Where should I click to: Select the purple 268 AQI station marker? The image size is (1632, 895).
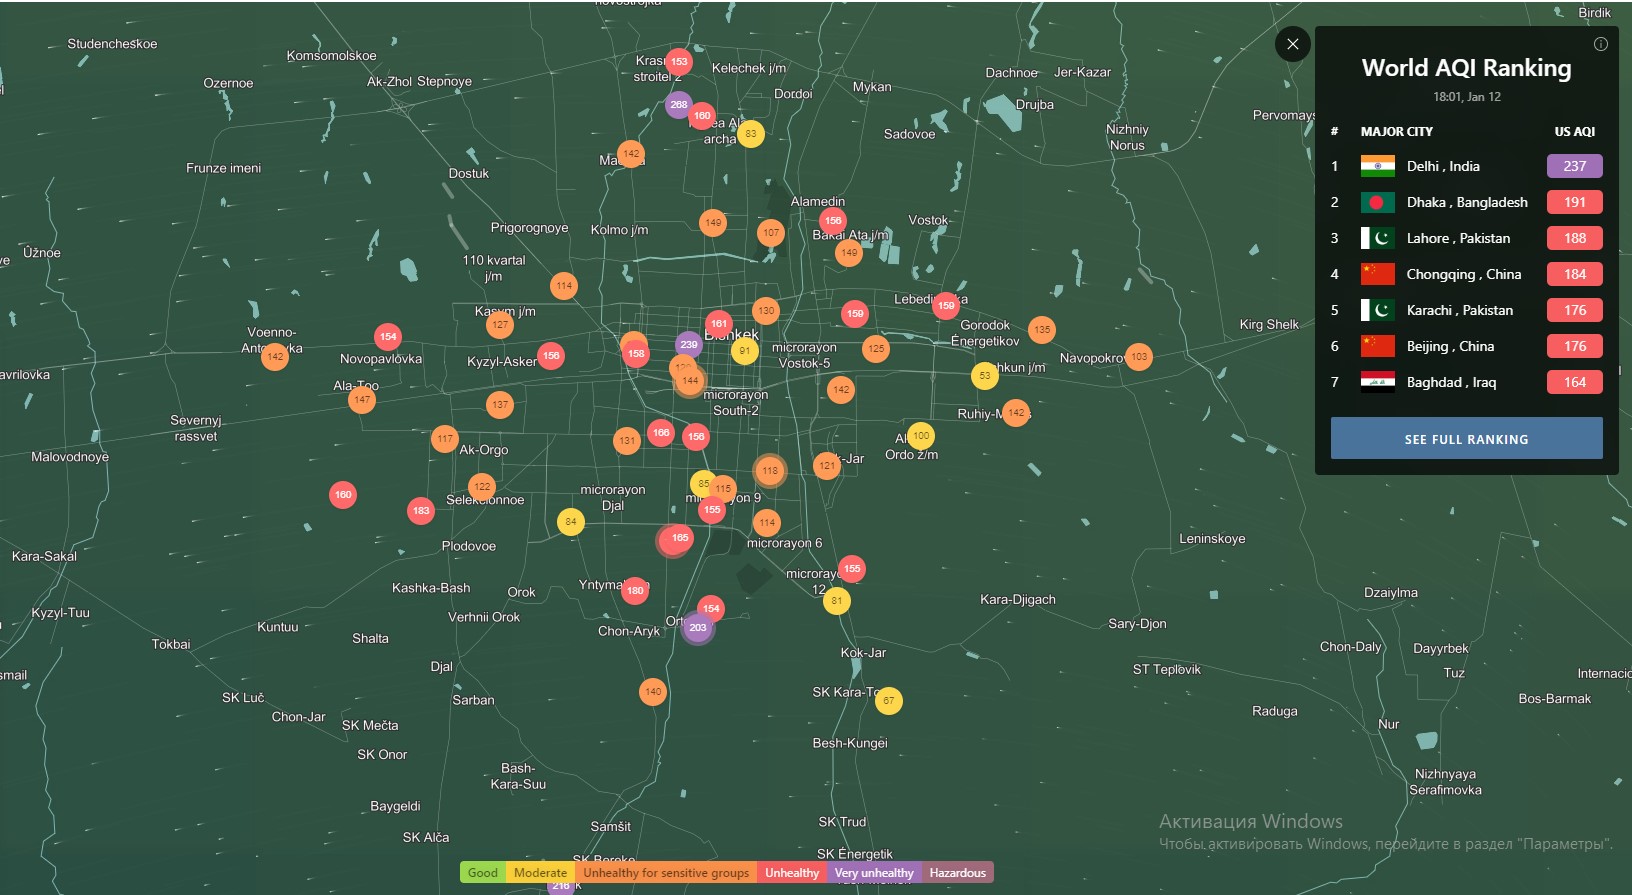679,104
